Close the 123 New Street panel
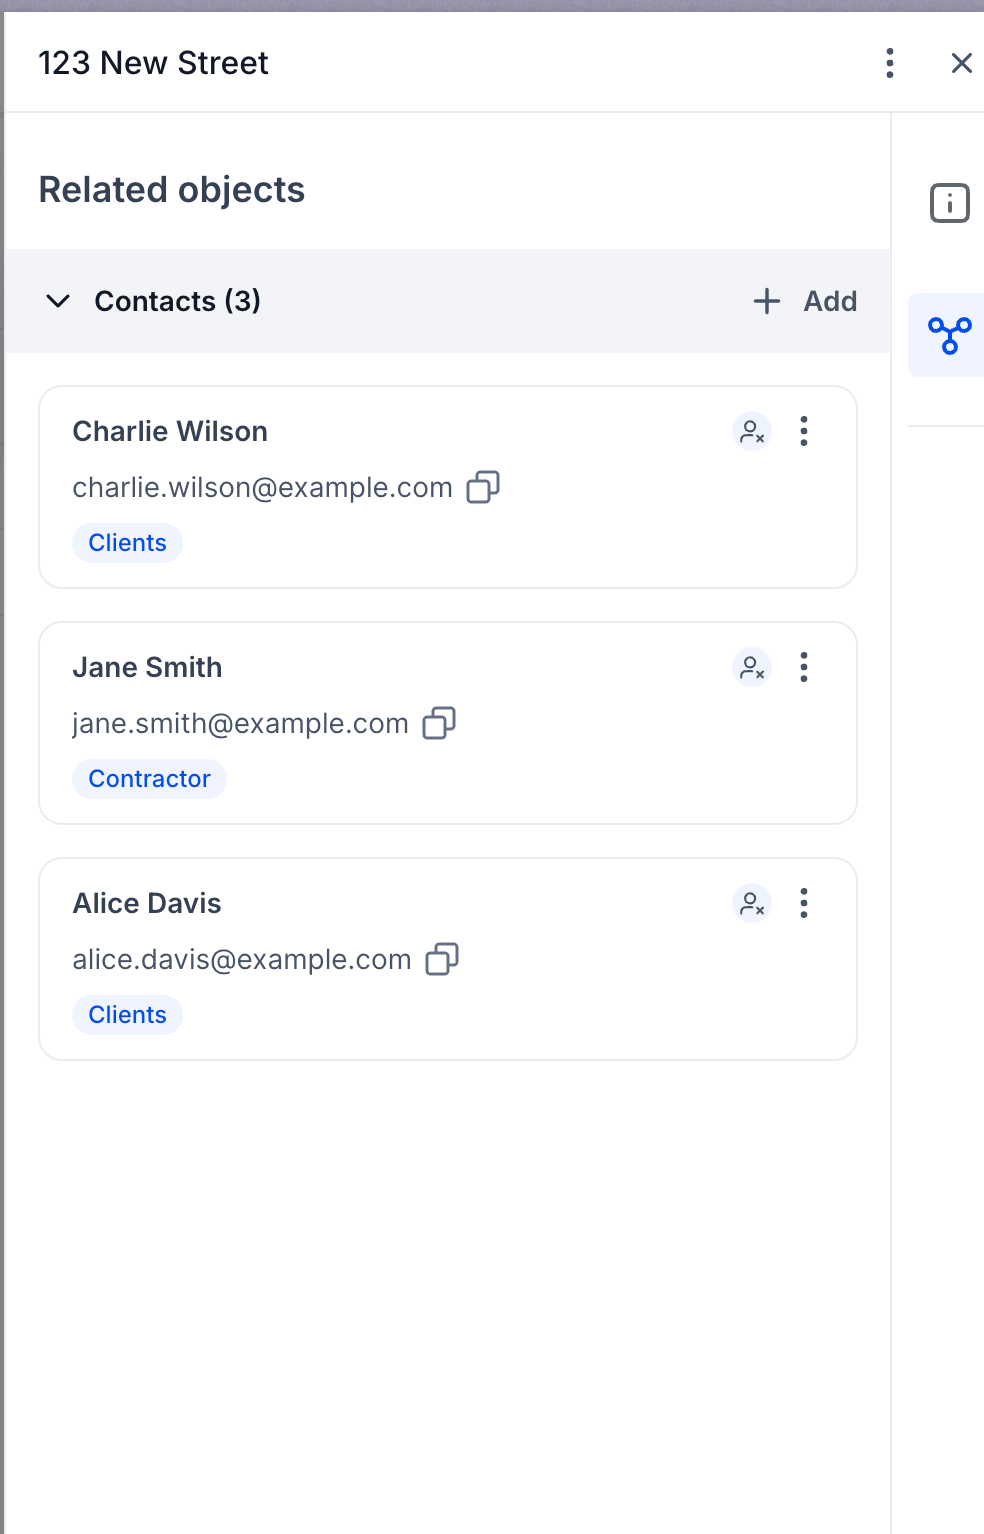The width and height of the screenshot is (984, 1534). pyautogui.click(x=961, y=63)
